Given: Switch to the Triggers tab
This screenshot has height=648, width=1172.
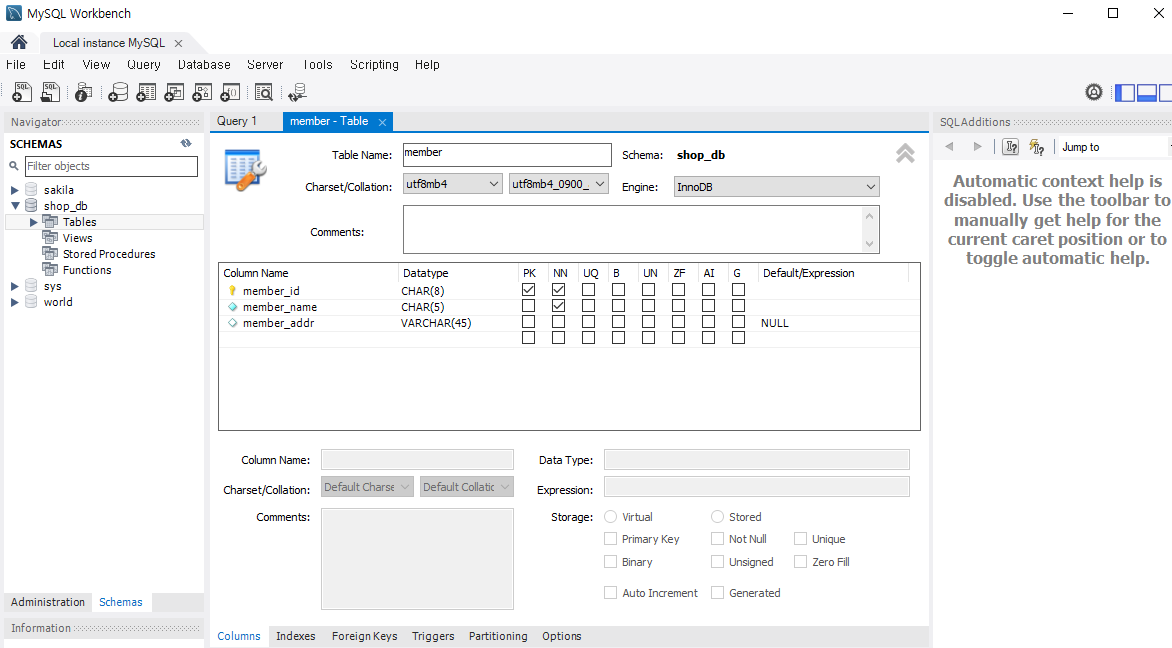Looking at the screenshot, I should (x=433, y=636).
